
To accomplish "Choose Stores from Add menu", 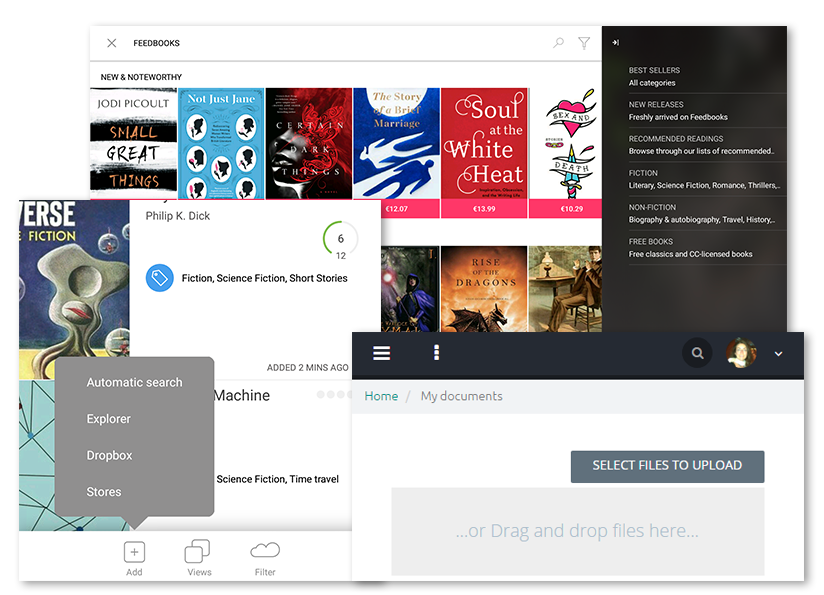I will (104, 492).
